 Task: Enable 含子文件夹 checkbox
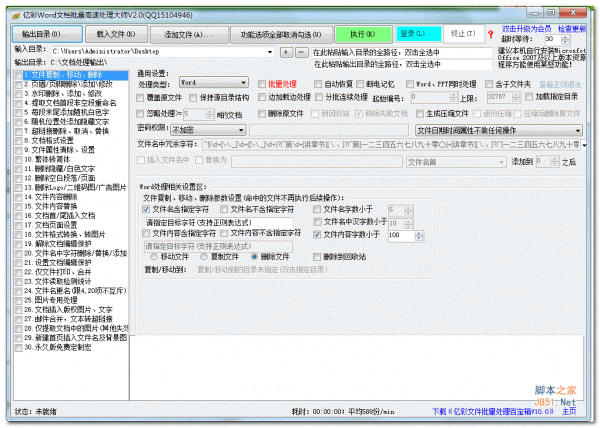[x=489, y=84]
